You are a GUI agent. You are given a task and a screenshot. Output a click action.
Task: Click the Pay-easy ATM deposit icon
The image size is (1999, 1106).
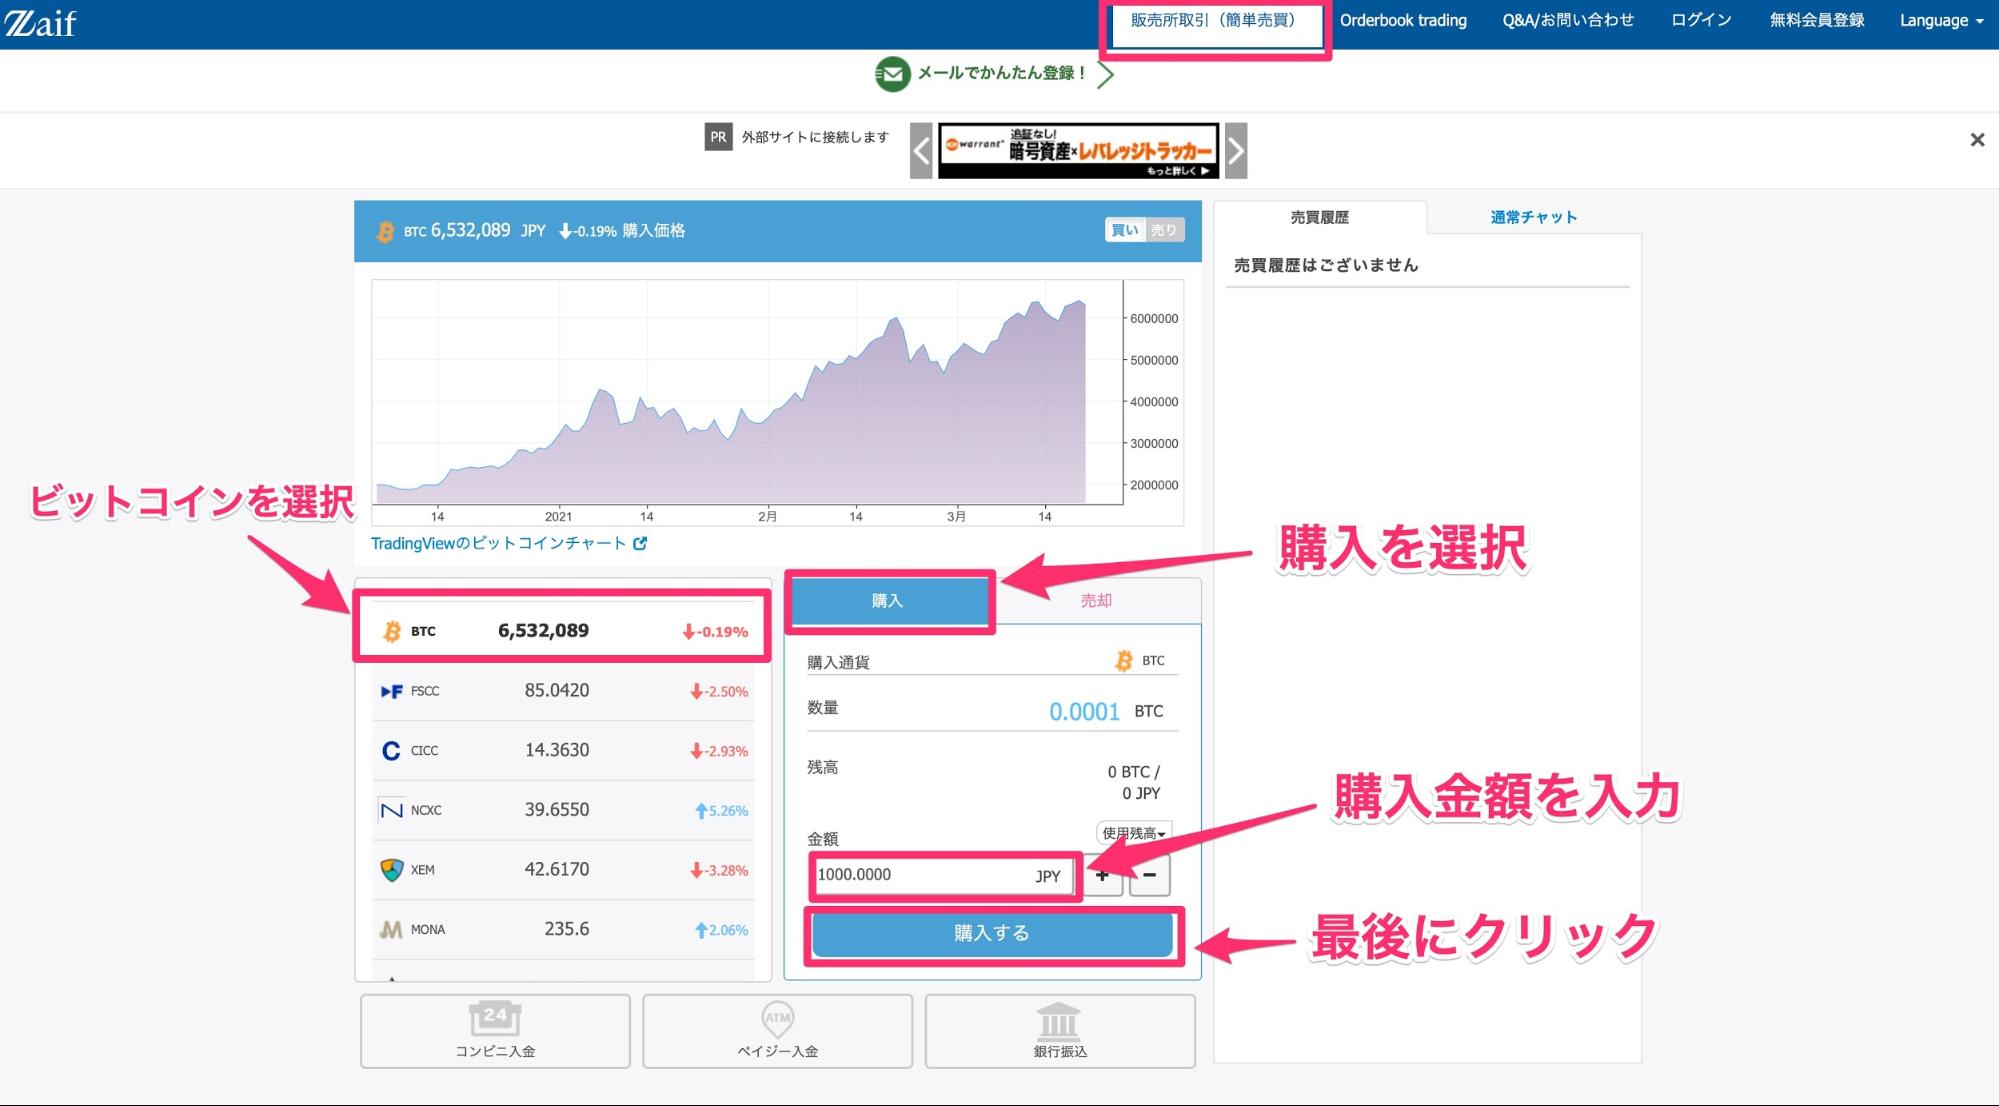pyautogui.click(x=777, y=1019)
